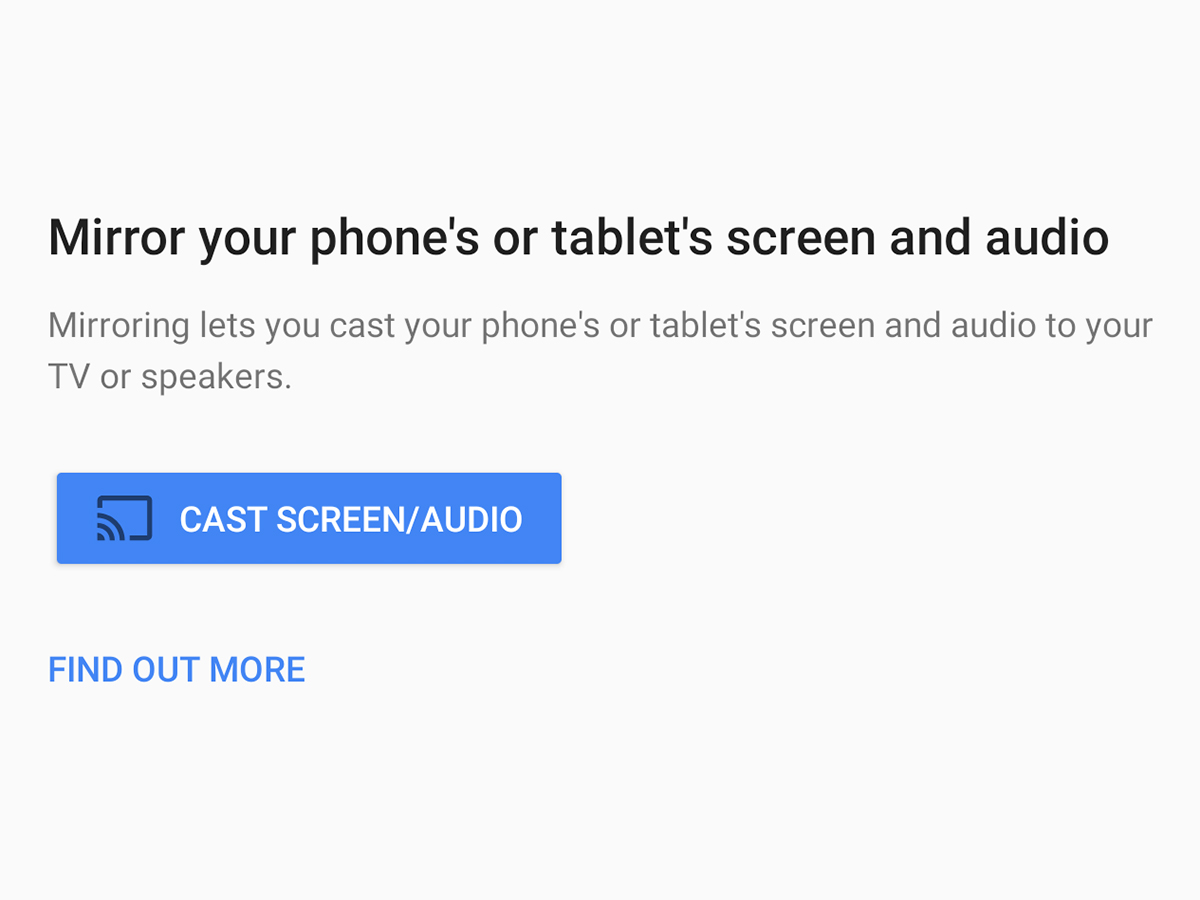This screenshot has width=1200, height=900.
Task: Select the 'Mirror your phone's or tablet's' heading
Action: (578, 239)
